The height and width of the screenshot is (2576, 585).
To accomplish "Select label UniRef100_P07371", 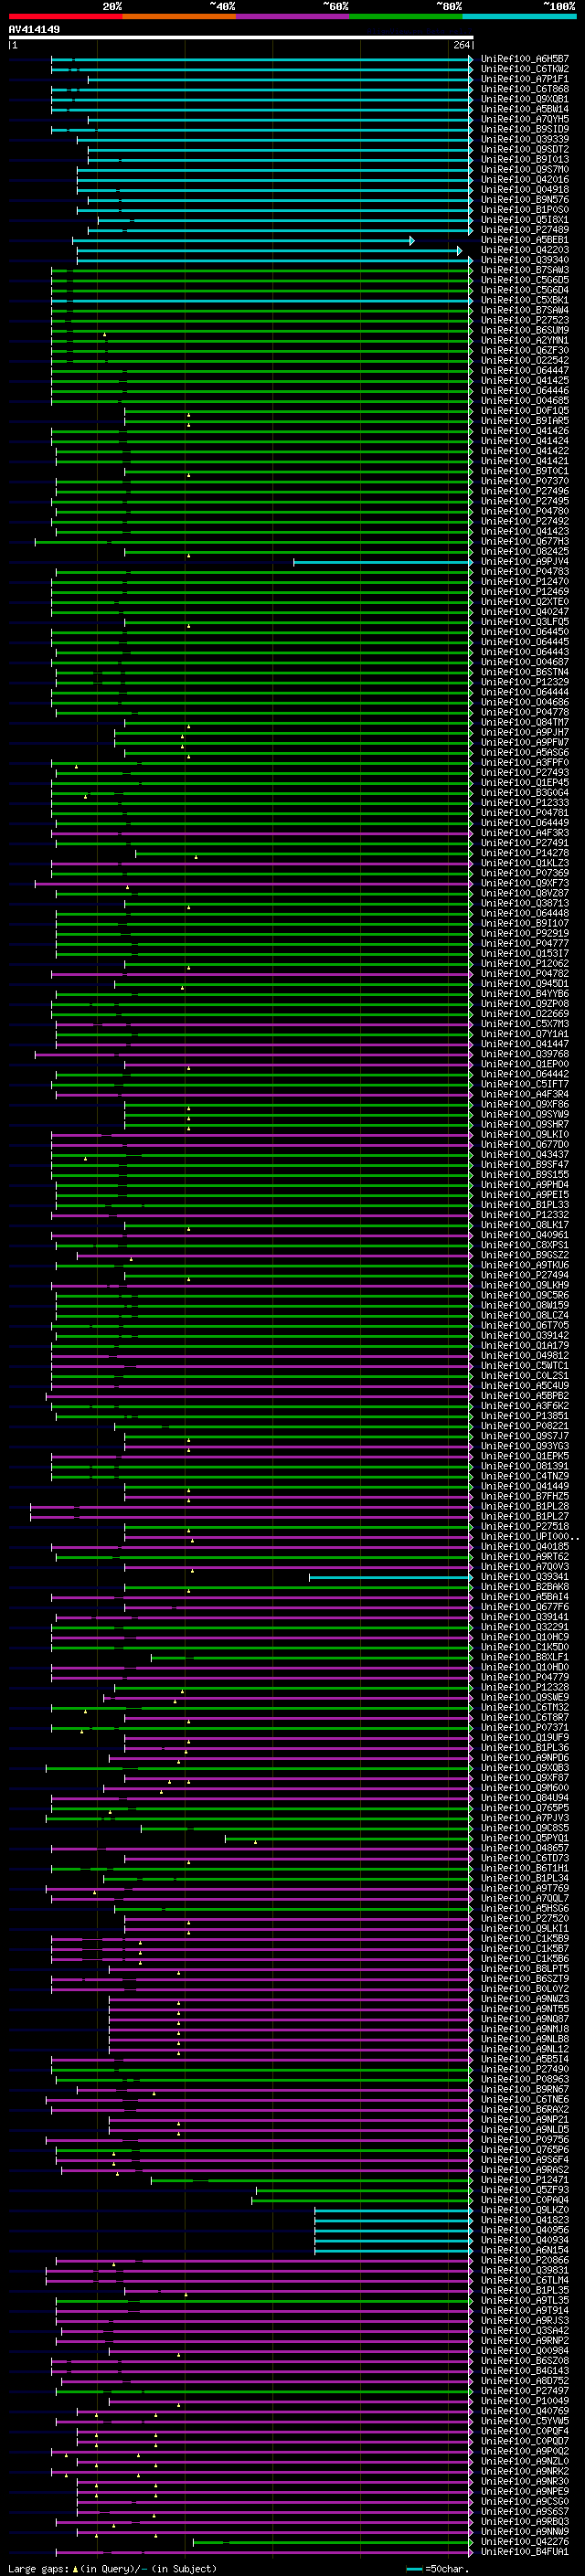I will [525, 1727].
